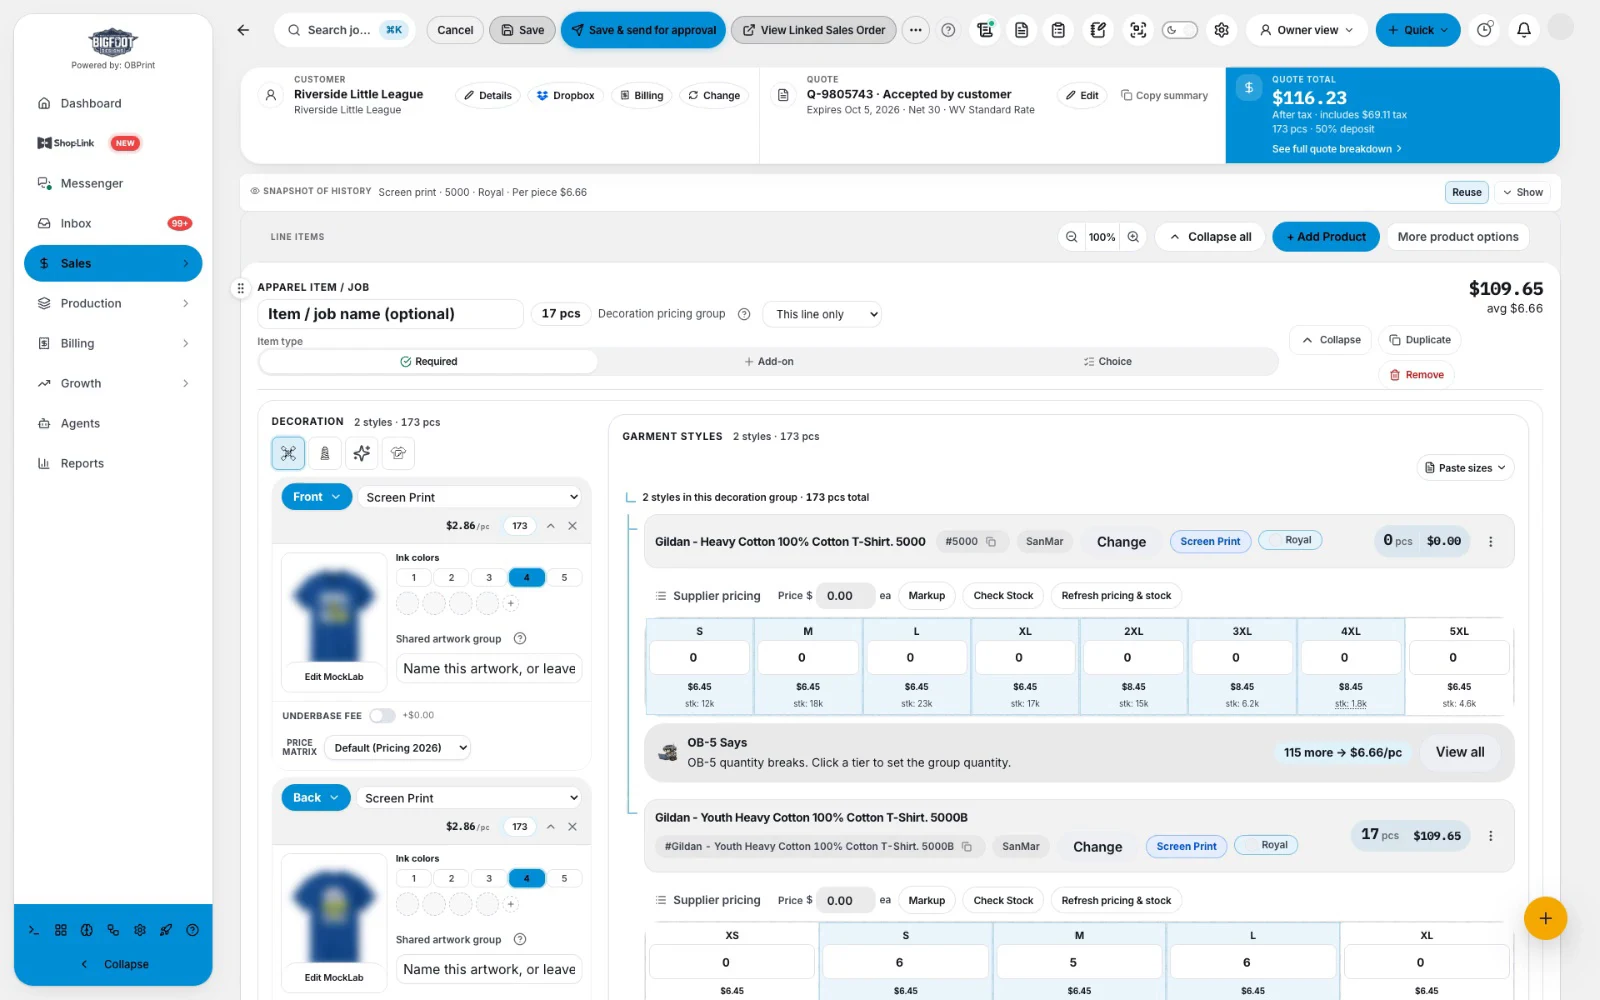
Task: Open the scan capture icon in top toolbar
Action: click(1138, 30)
